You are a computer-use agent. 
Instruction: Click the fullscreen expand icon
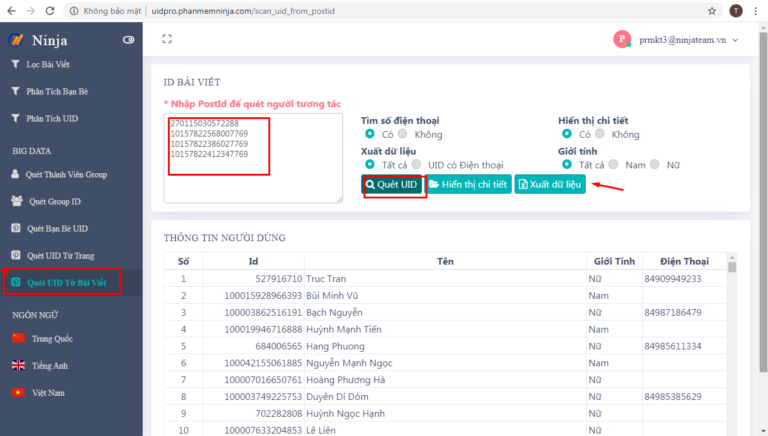[x=167, y=39]
